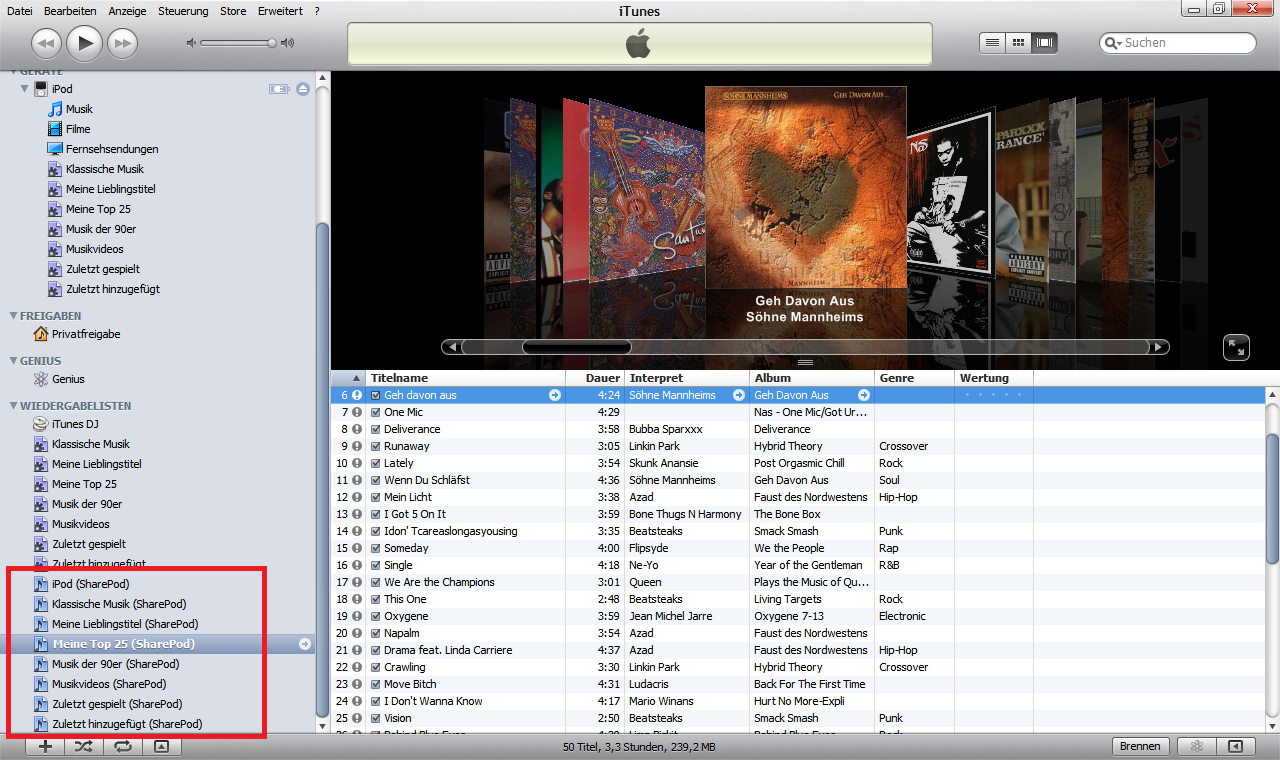Click the arrow next to Geh davon aus title

click(555, 395)
